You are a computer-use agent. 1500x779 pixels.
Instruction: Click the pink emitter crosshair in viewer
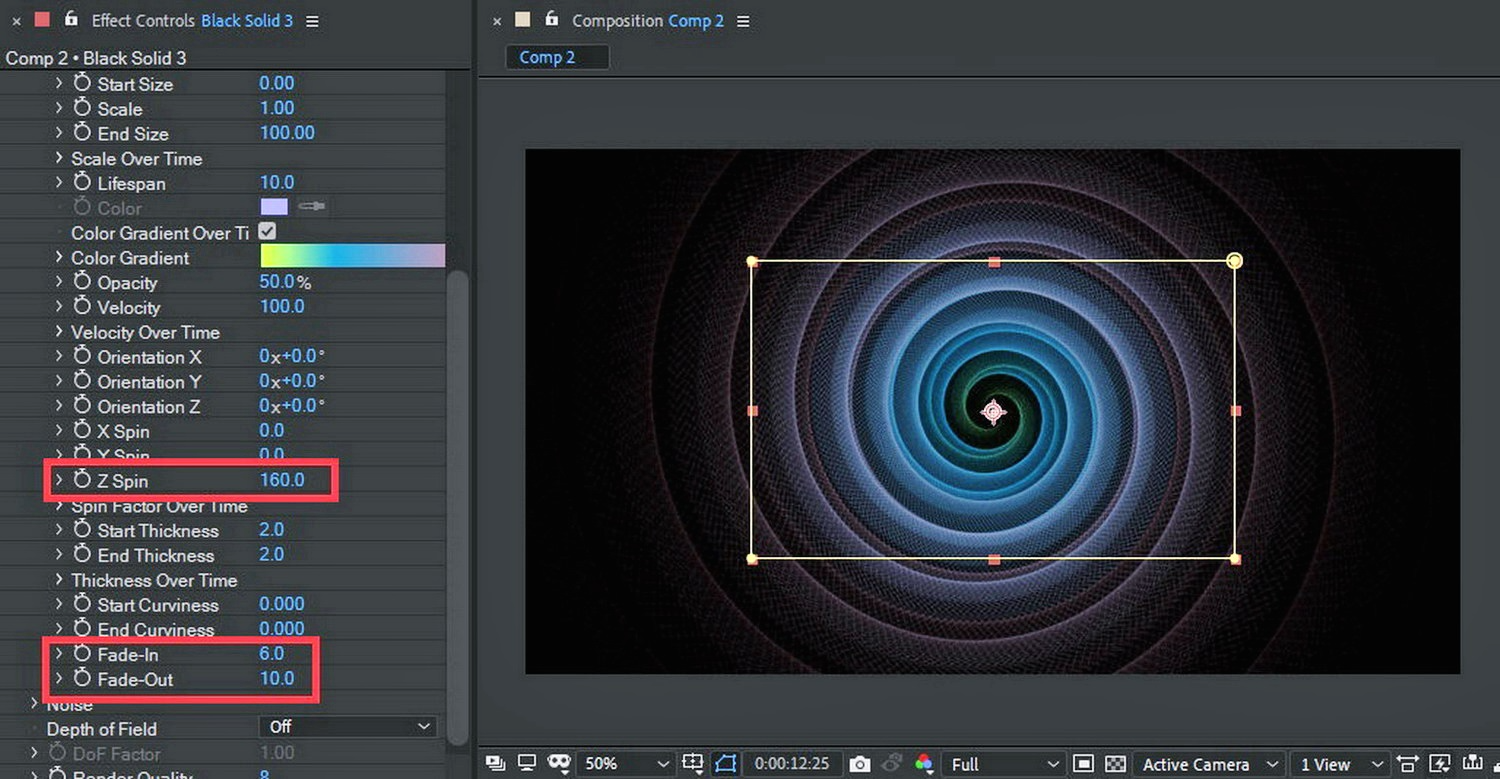[x=993, y=411]
